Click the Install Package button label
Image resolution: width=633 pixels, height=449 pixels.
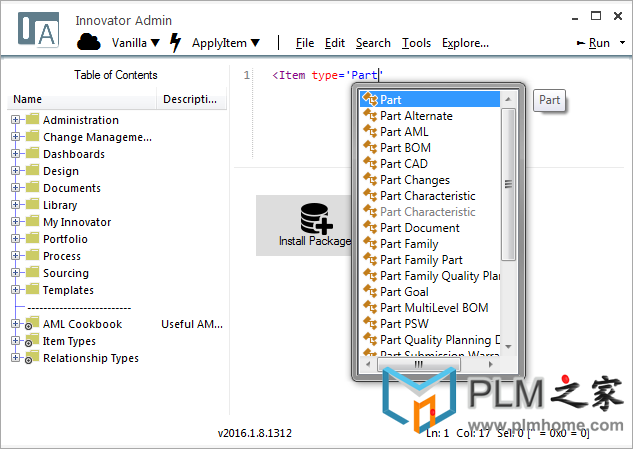(x=315, y=241)
